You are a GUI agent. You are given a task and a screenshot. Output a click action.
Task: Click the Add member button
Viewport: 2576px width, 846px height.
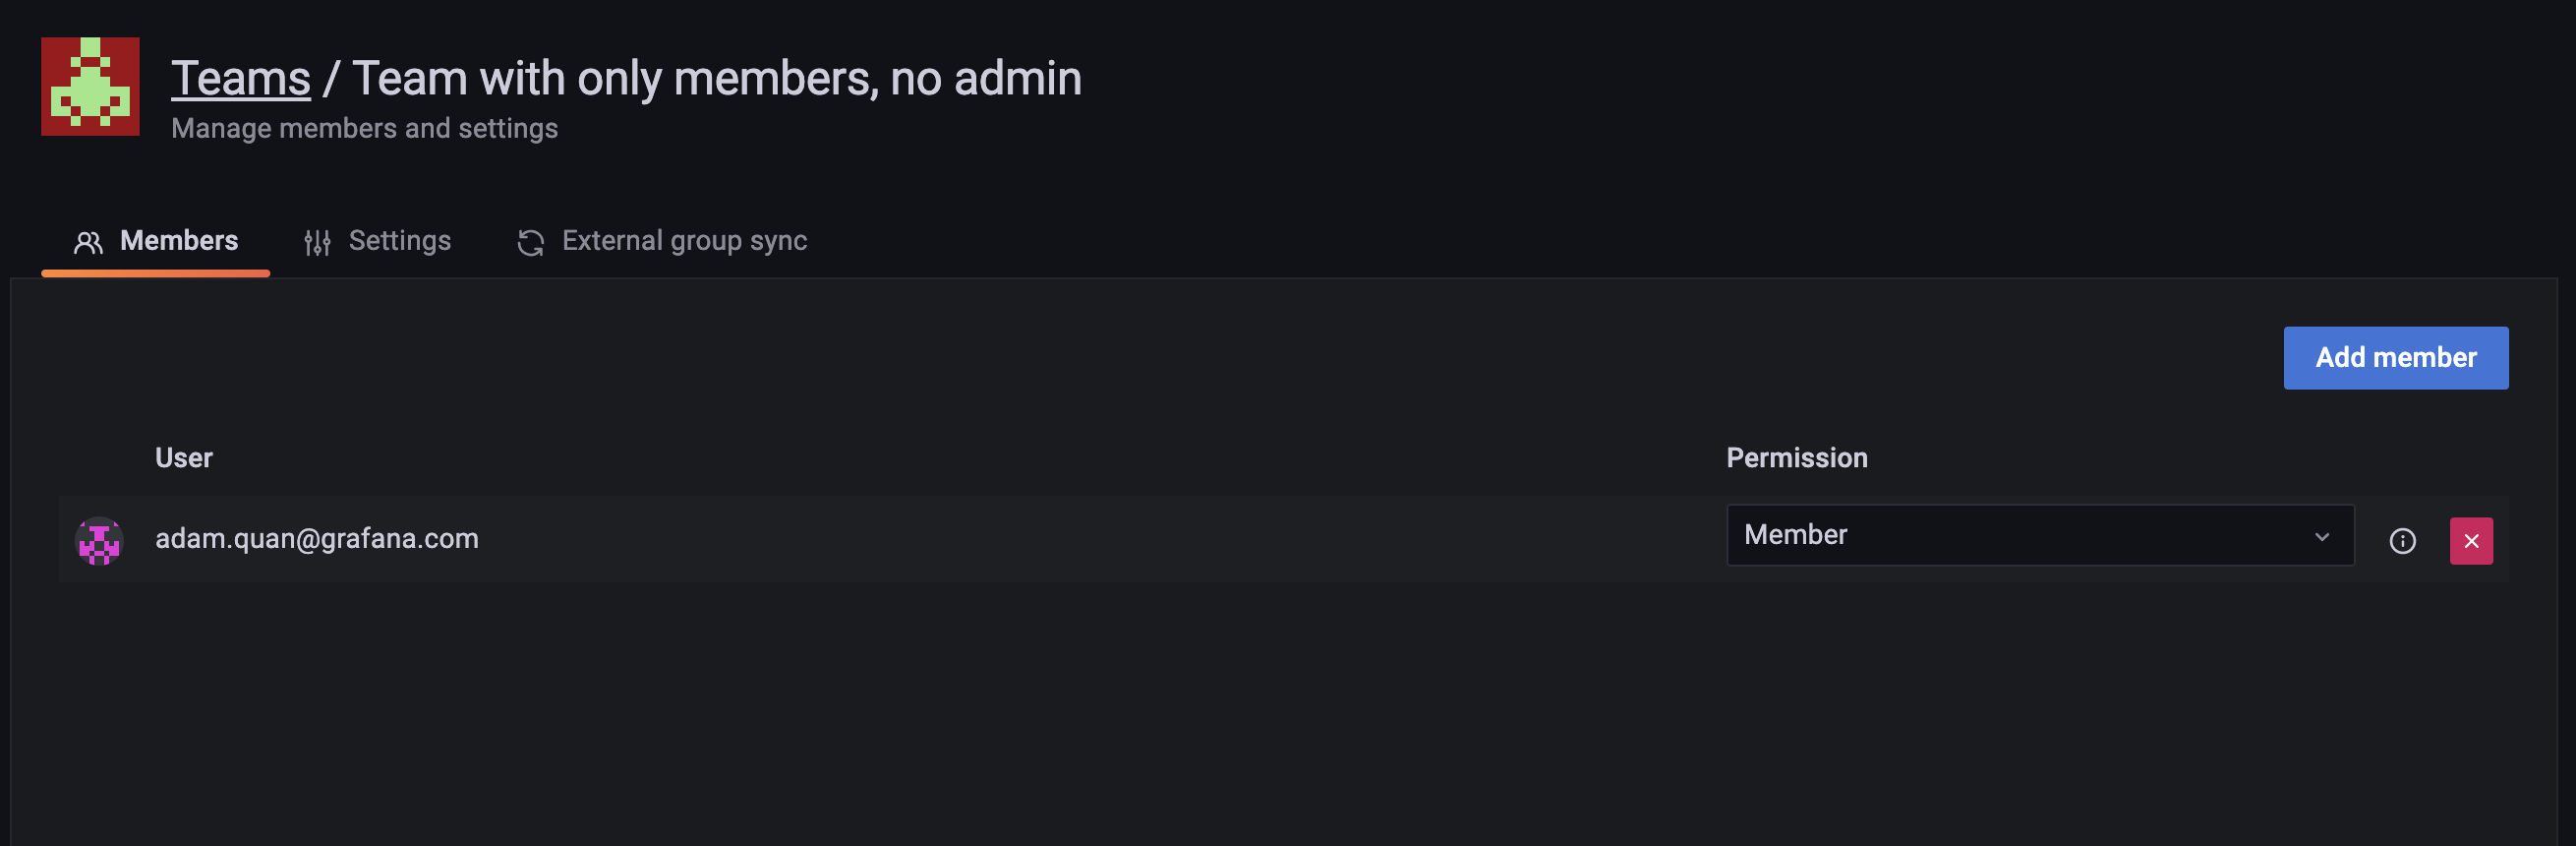[x=2396, y=357]
